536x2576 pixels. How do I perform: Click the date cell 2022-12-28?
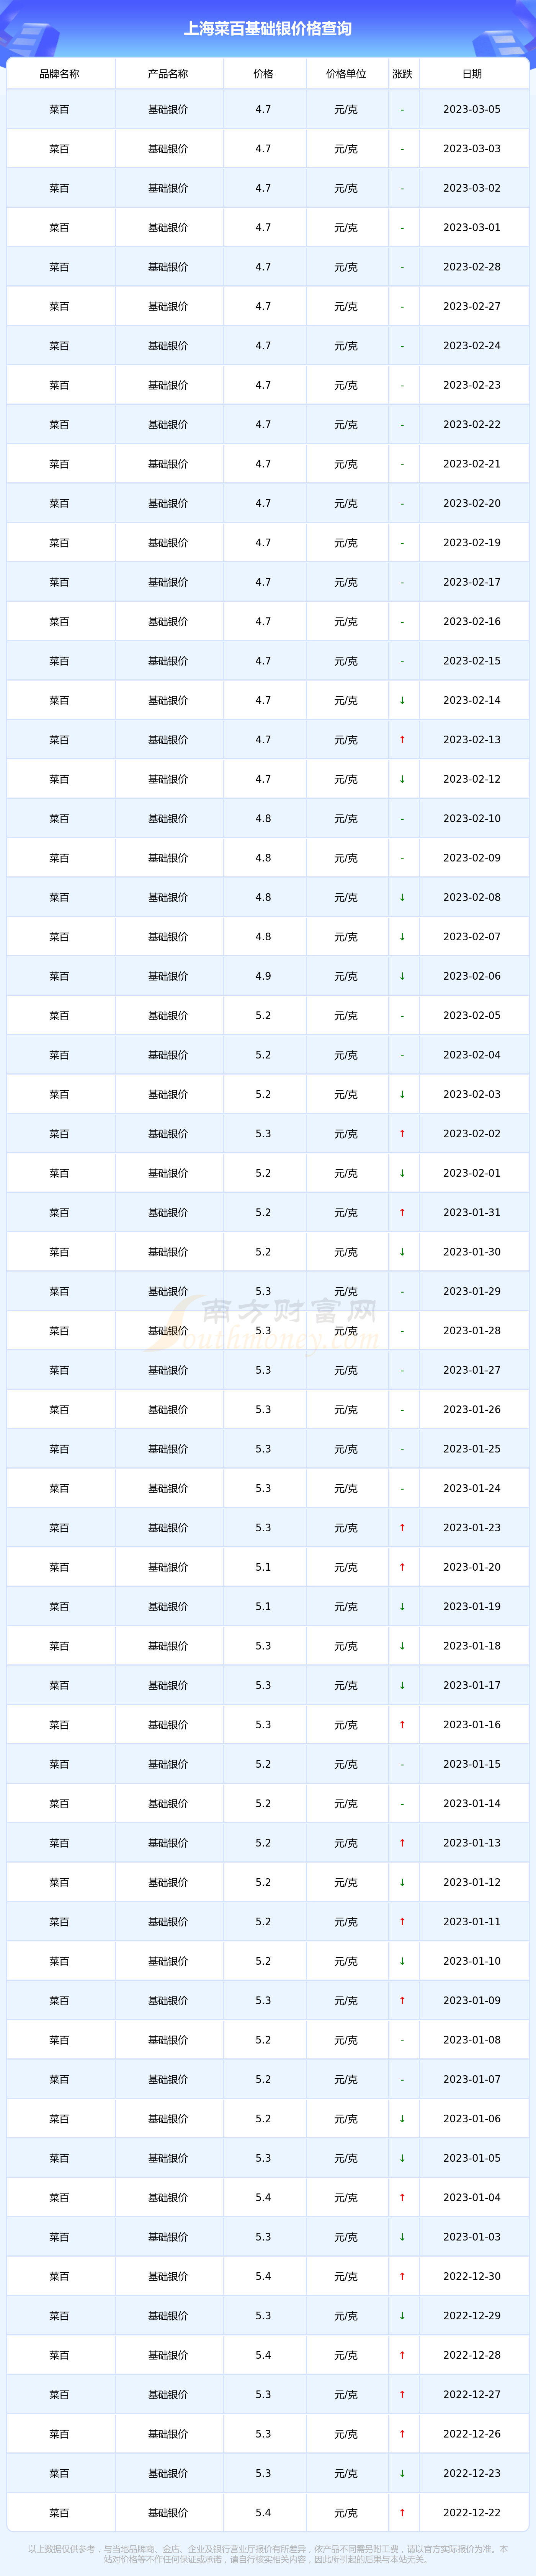pos(472,2355)
